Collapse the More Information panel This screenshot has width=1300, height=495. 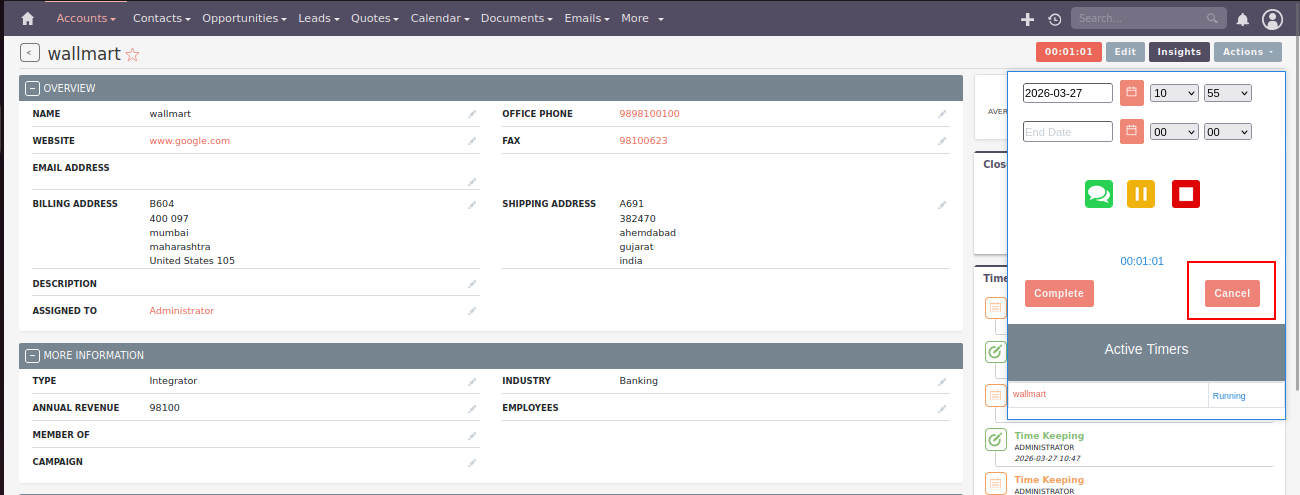(x=32, y=355)
